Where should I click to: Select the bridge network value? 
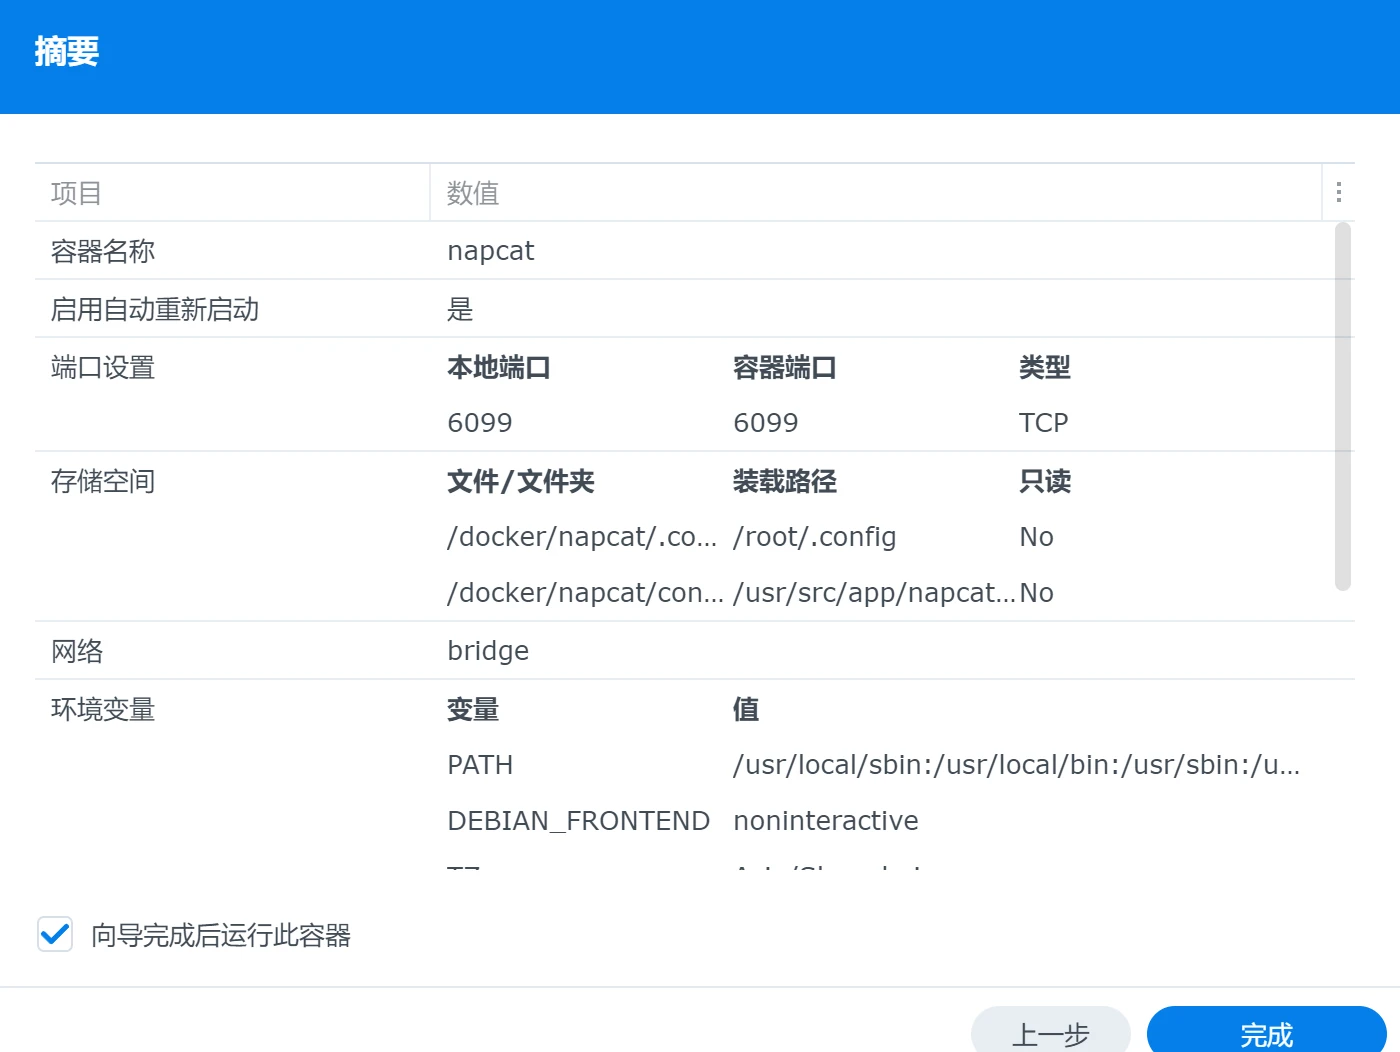click(x=487, y=650)
